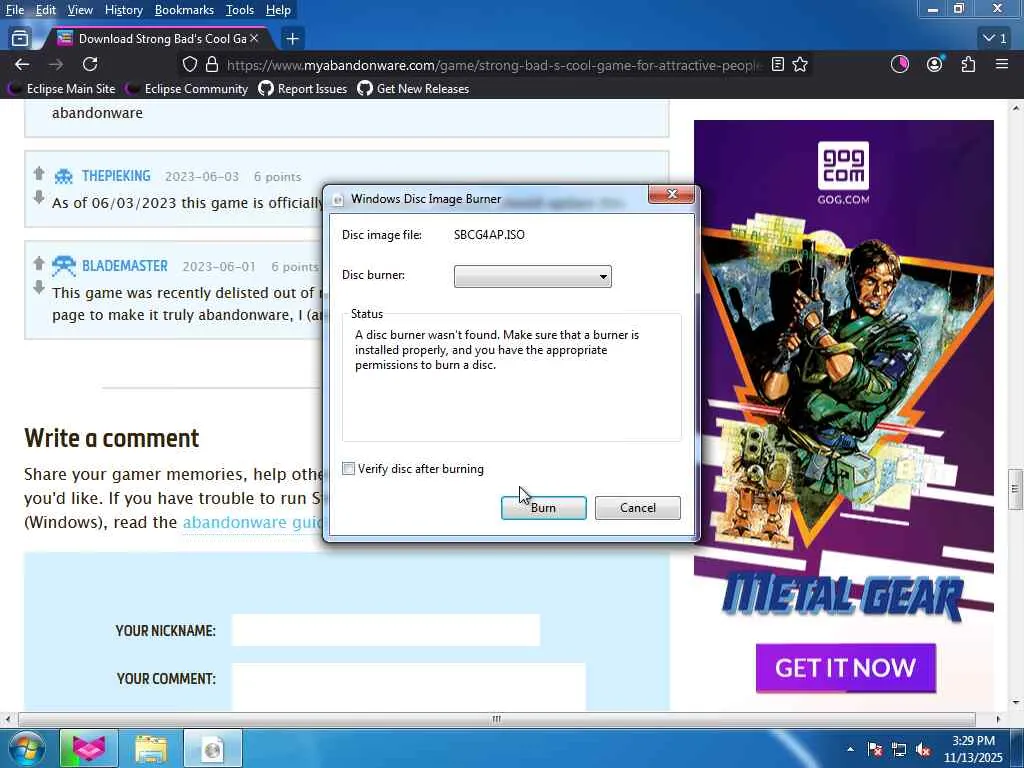Click the tracking protection shield icon
1024x768 pixels.
coord(189,64)
